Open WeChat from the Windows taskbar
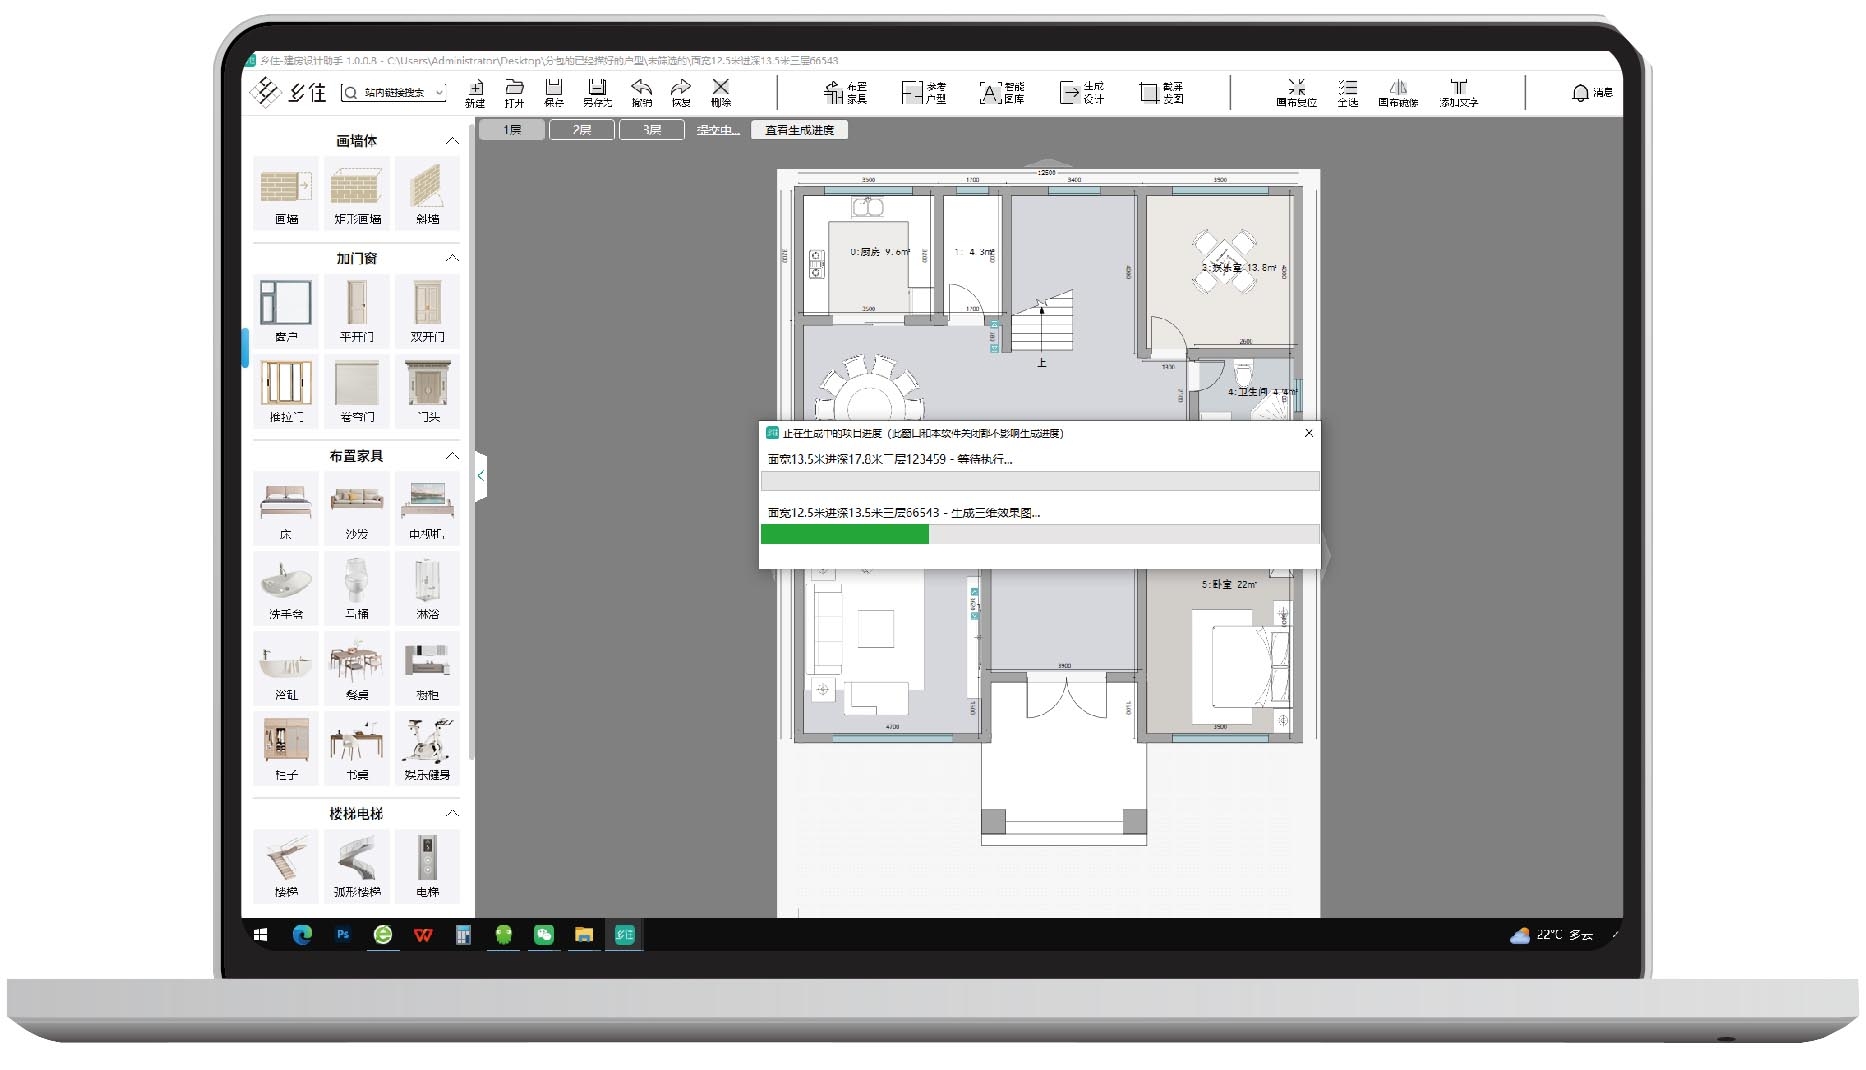Screen dimensions: 1866x1070 (x=544, y=935)
